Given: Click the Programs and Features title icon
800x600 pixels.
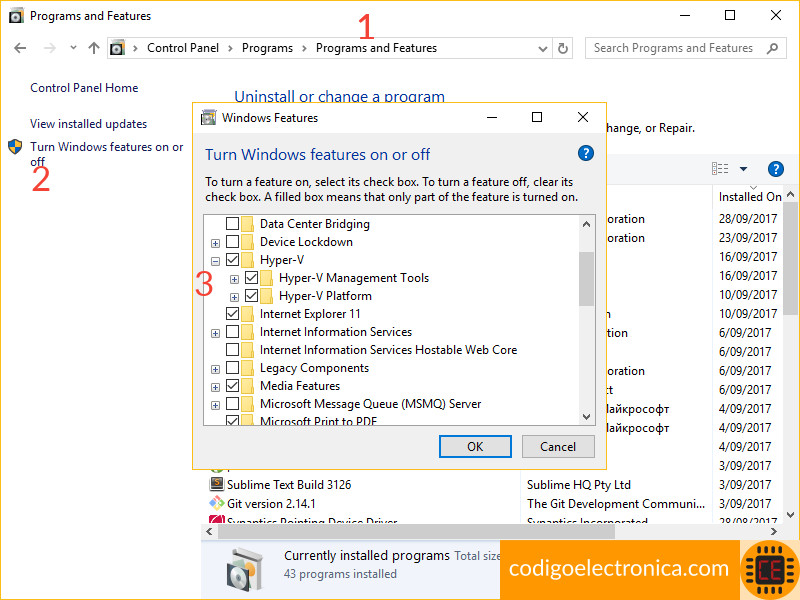Looking at the screenshot, I should [x=16, y=16].
